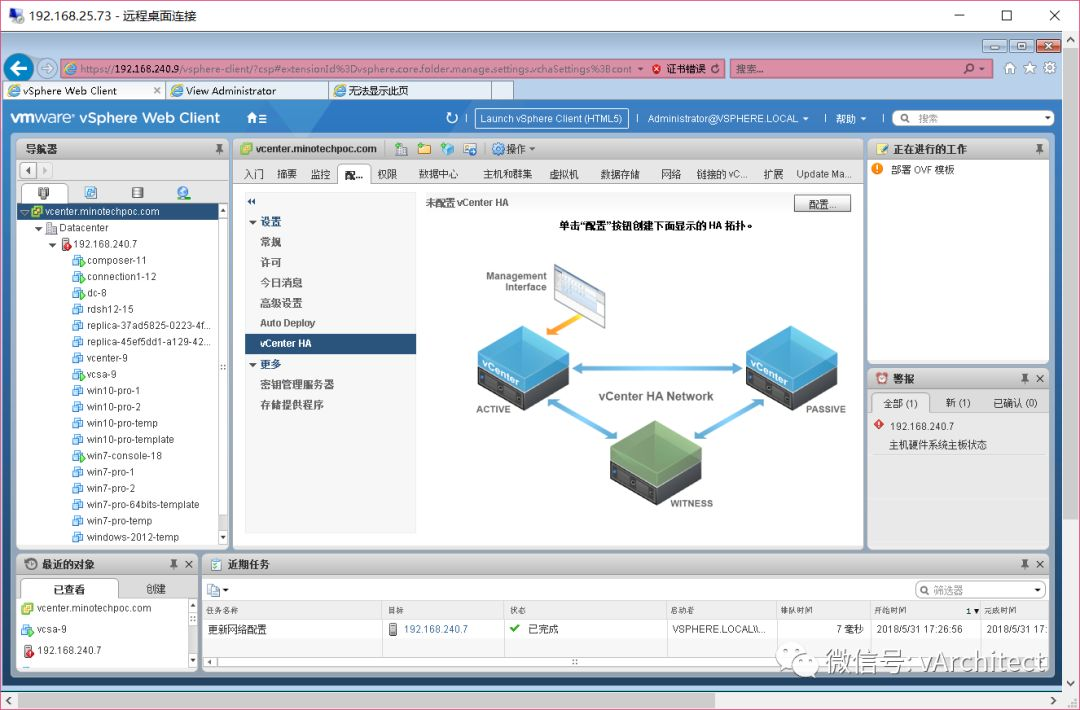Click the browser forward arrow button
The image size is (1080, 710).
coord(47,68)
